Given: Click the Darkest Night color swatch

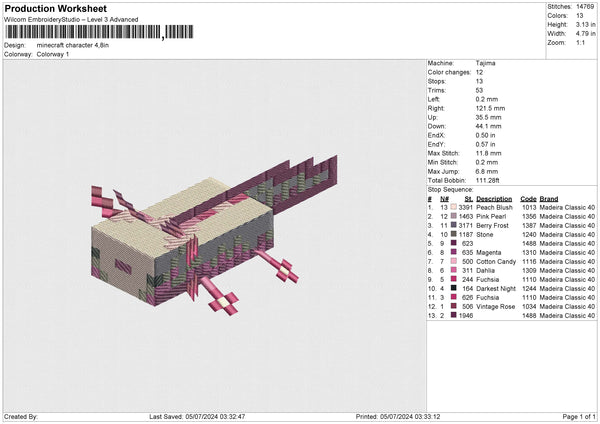Looking at the screenshot, I should (x=453, y=288).
